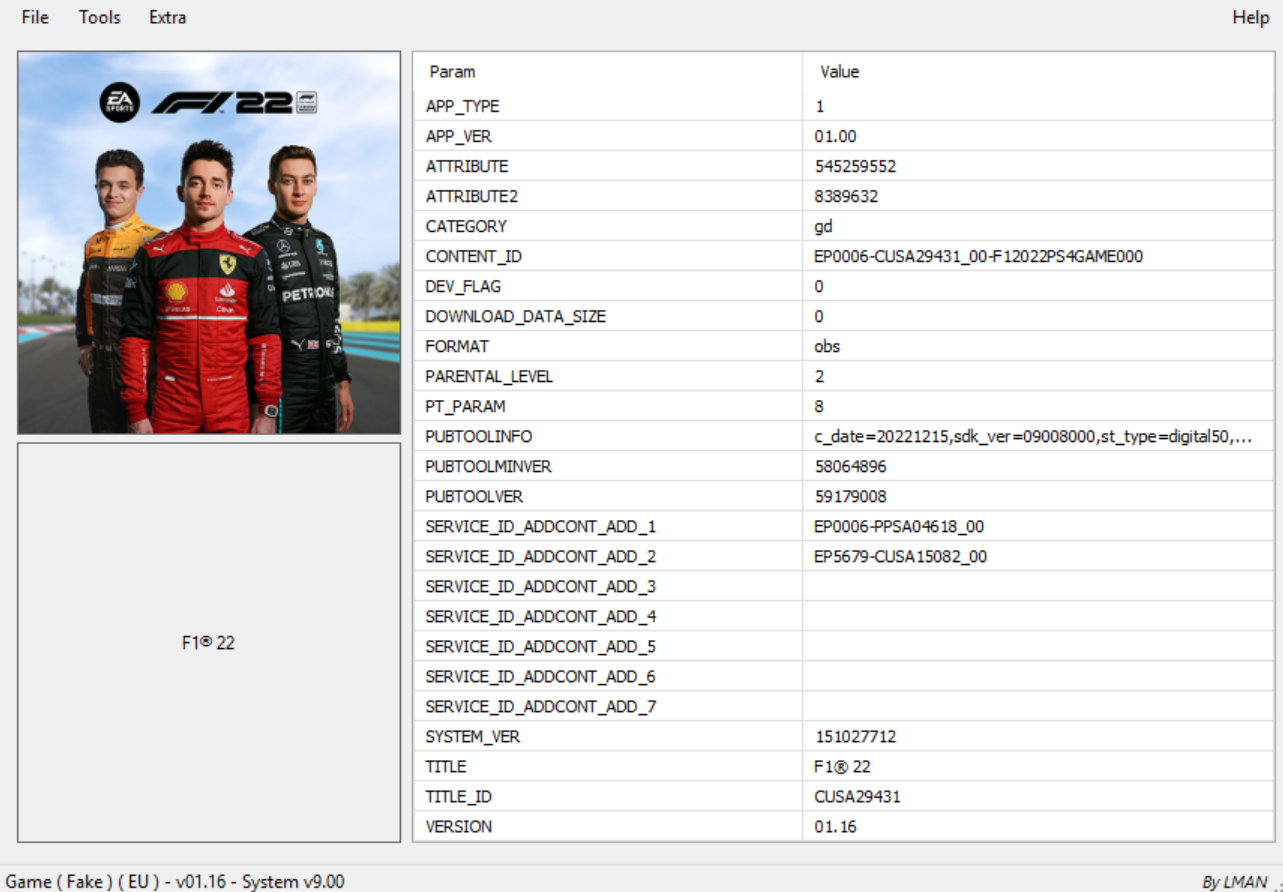Click the PARENTAL_LEVEL value 2
The image size is (1283, 892).
click(819, 376)
